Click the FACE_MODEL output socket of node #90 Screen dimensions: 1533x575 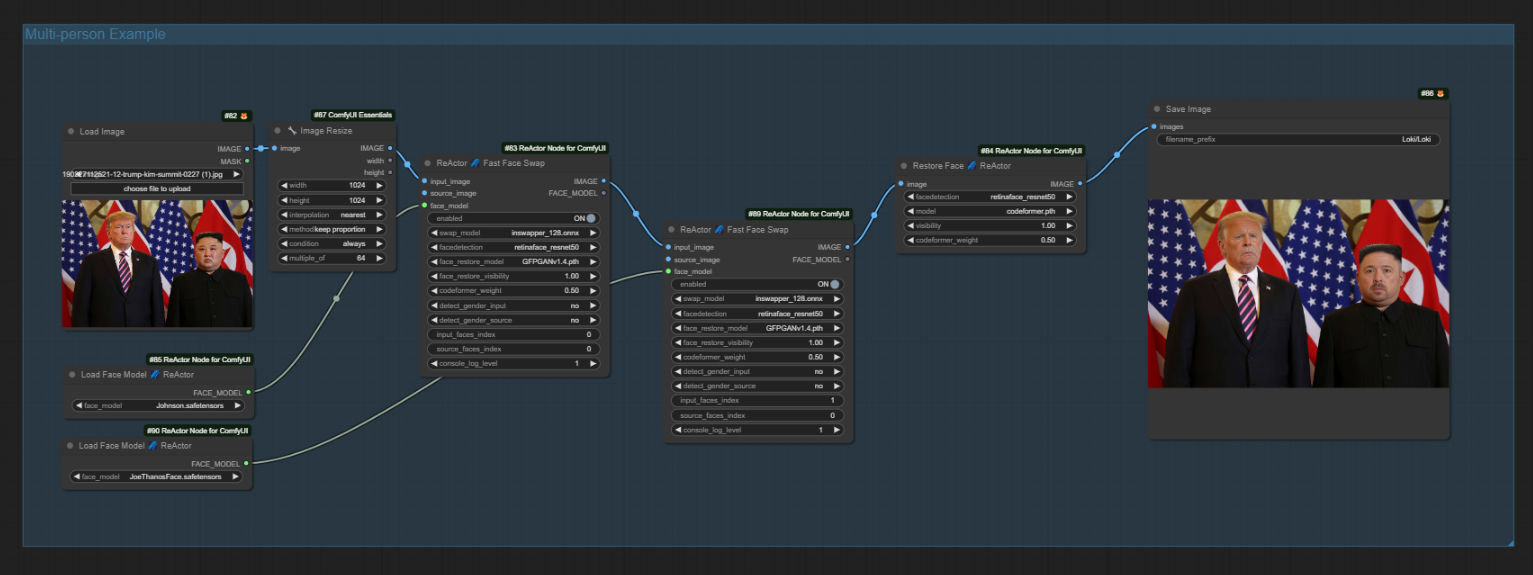[x=246, y=463]
